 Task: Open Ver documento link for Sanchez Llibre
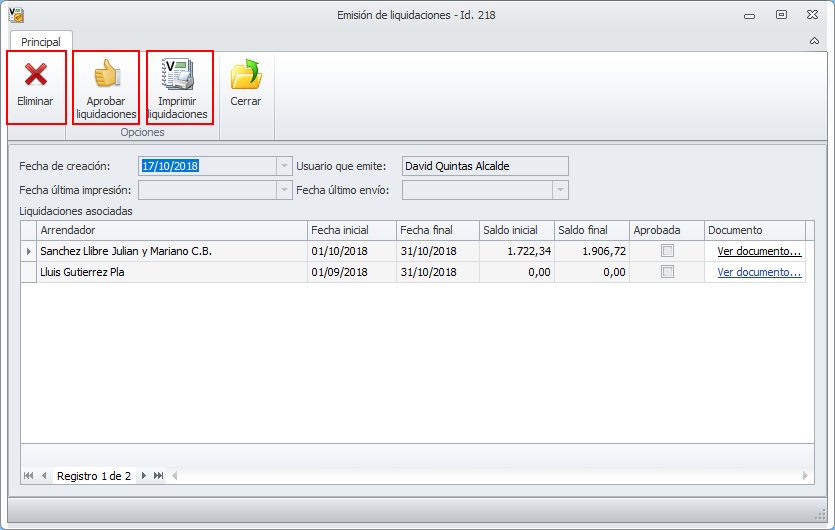[x=759, y=251]
